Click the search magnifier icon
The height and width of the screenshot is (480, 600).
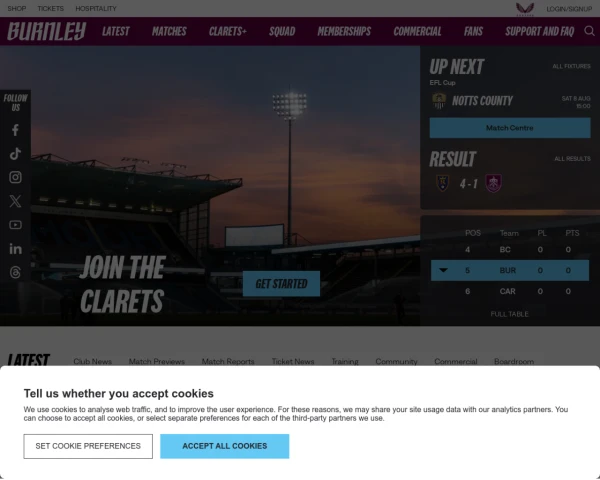(x=589, y=31)
